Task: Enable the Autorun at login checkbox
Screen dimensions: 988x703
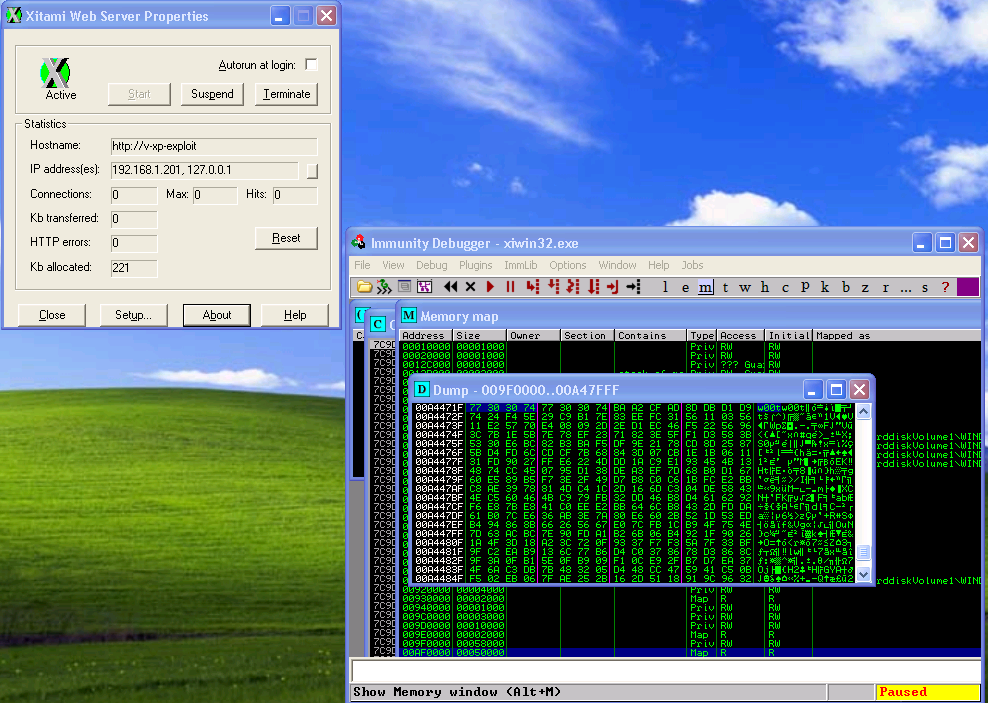Action: [x=311, y=65]
